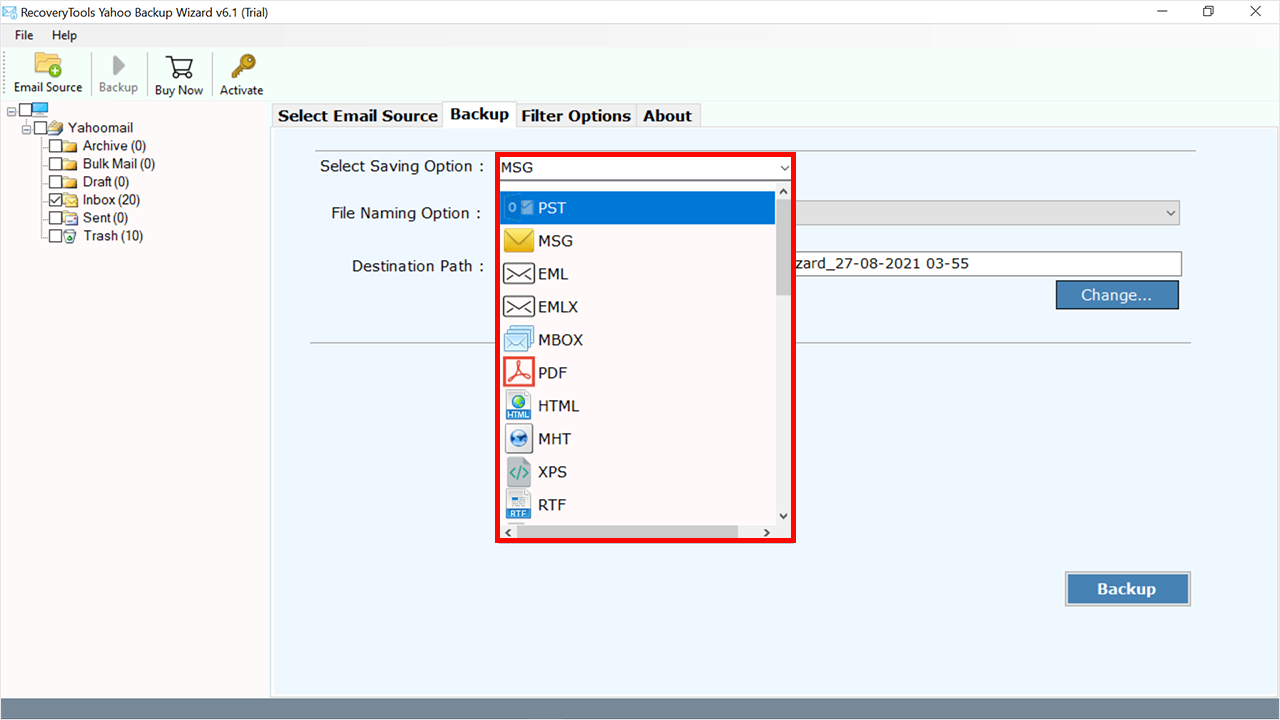Viewport: 1280px width, 720px height.
Task: Collapse the Select Saving Option dropdown
Action: (784, 168)
